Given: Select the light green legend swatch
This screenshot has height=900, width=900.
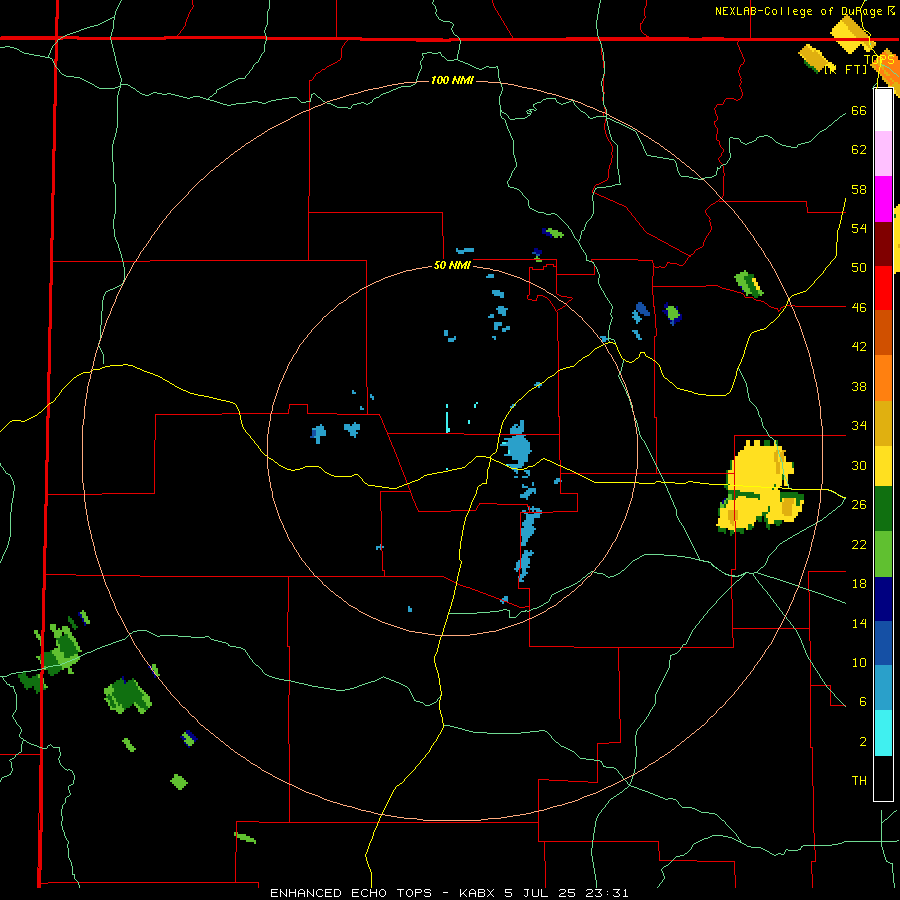Looking at the screenshot, I should coord(883,554).
